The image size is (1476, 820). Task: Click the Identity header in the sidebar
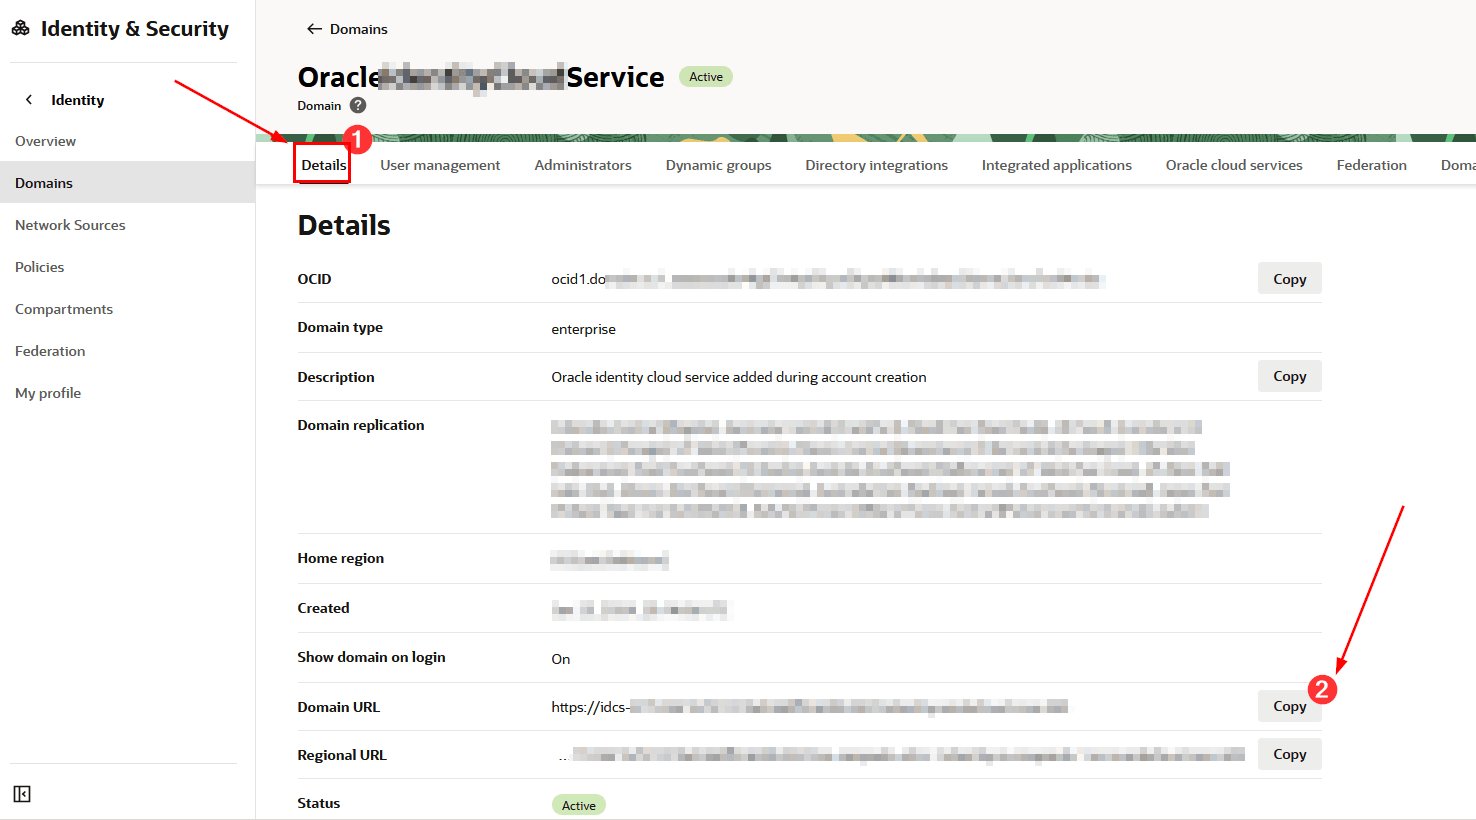[78, 100]
